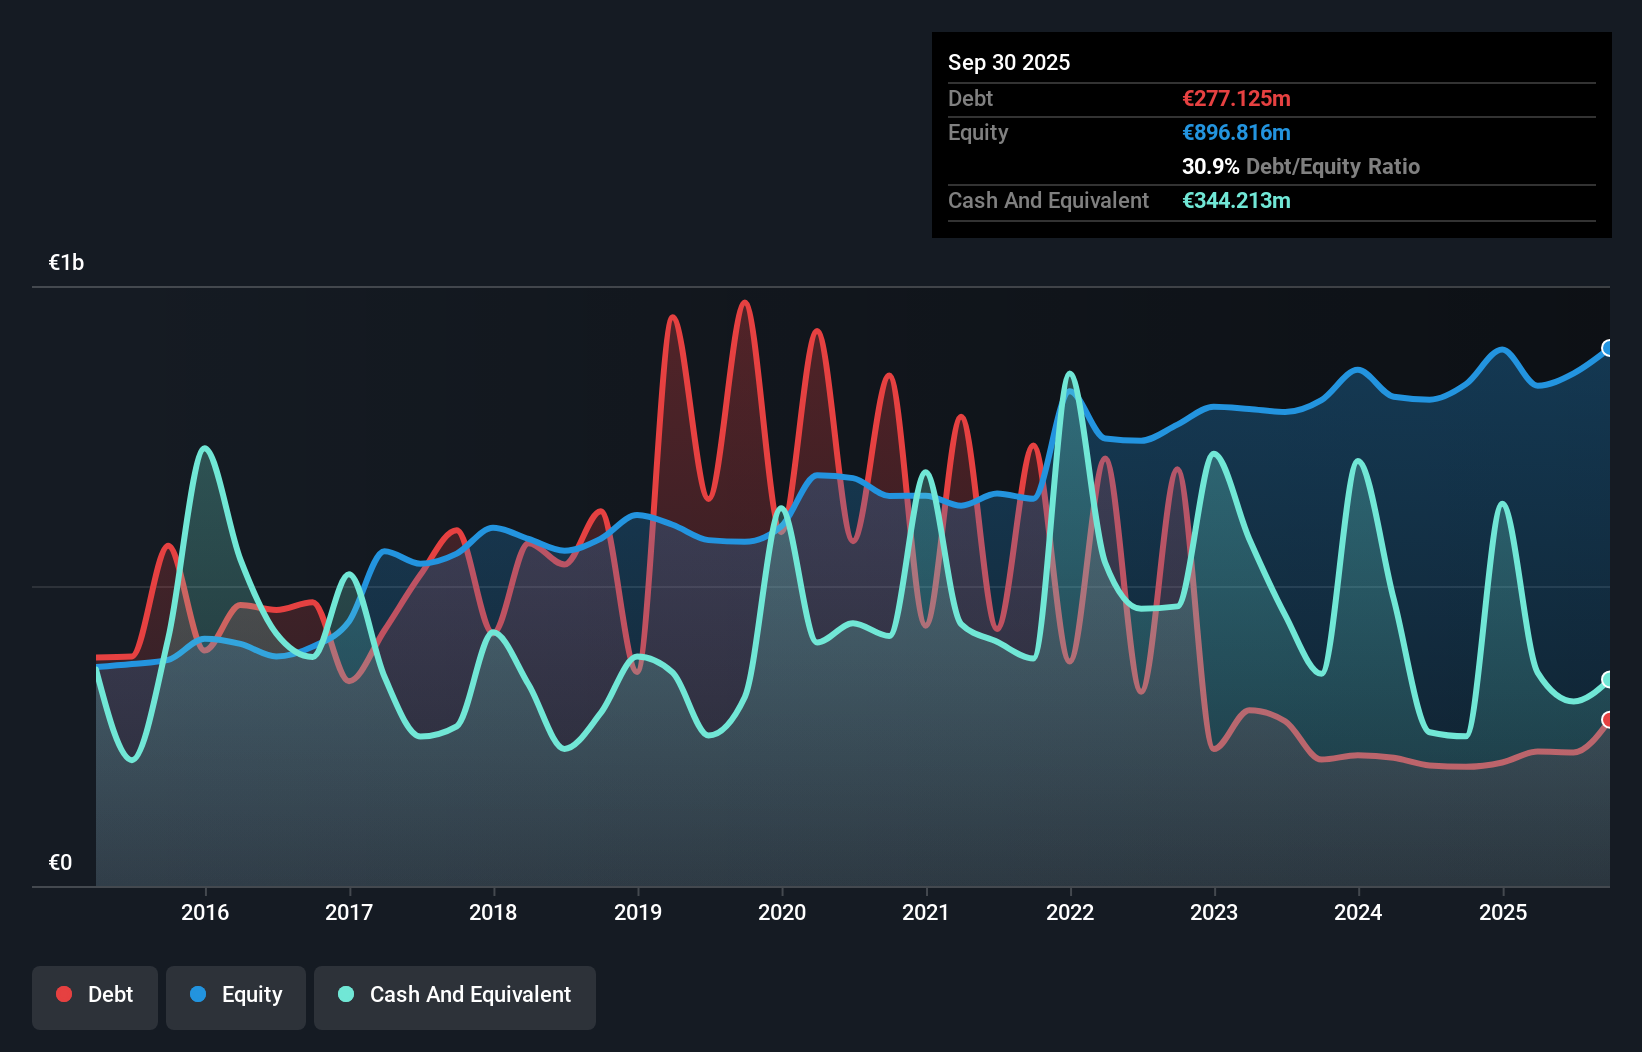Click the €896.816m equity value
The height and width of the screenshot is (1052, 1642).
[1236, 132]
